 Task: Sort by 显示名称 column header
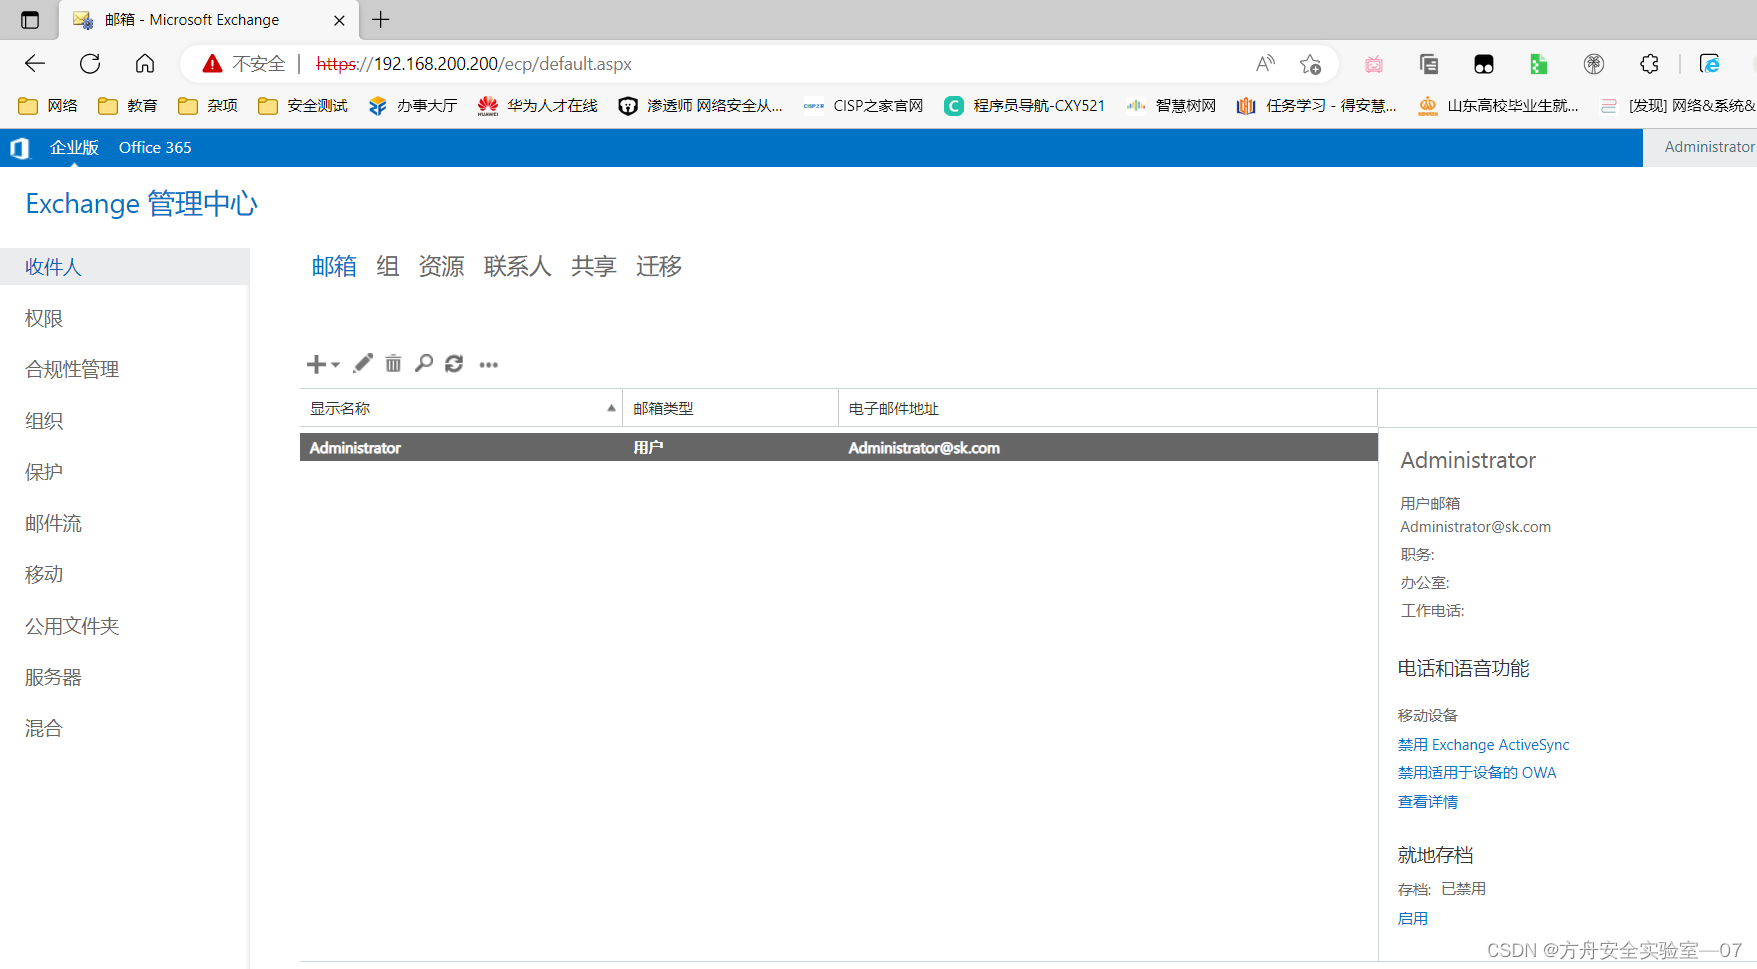(461, 408)
